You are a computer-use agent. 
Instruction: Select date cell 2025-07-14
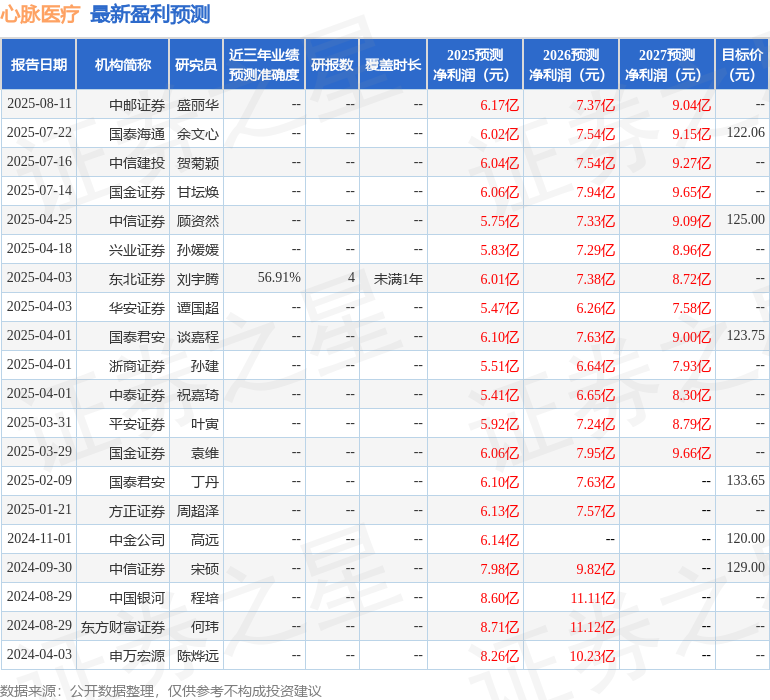pos(39,191)
